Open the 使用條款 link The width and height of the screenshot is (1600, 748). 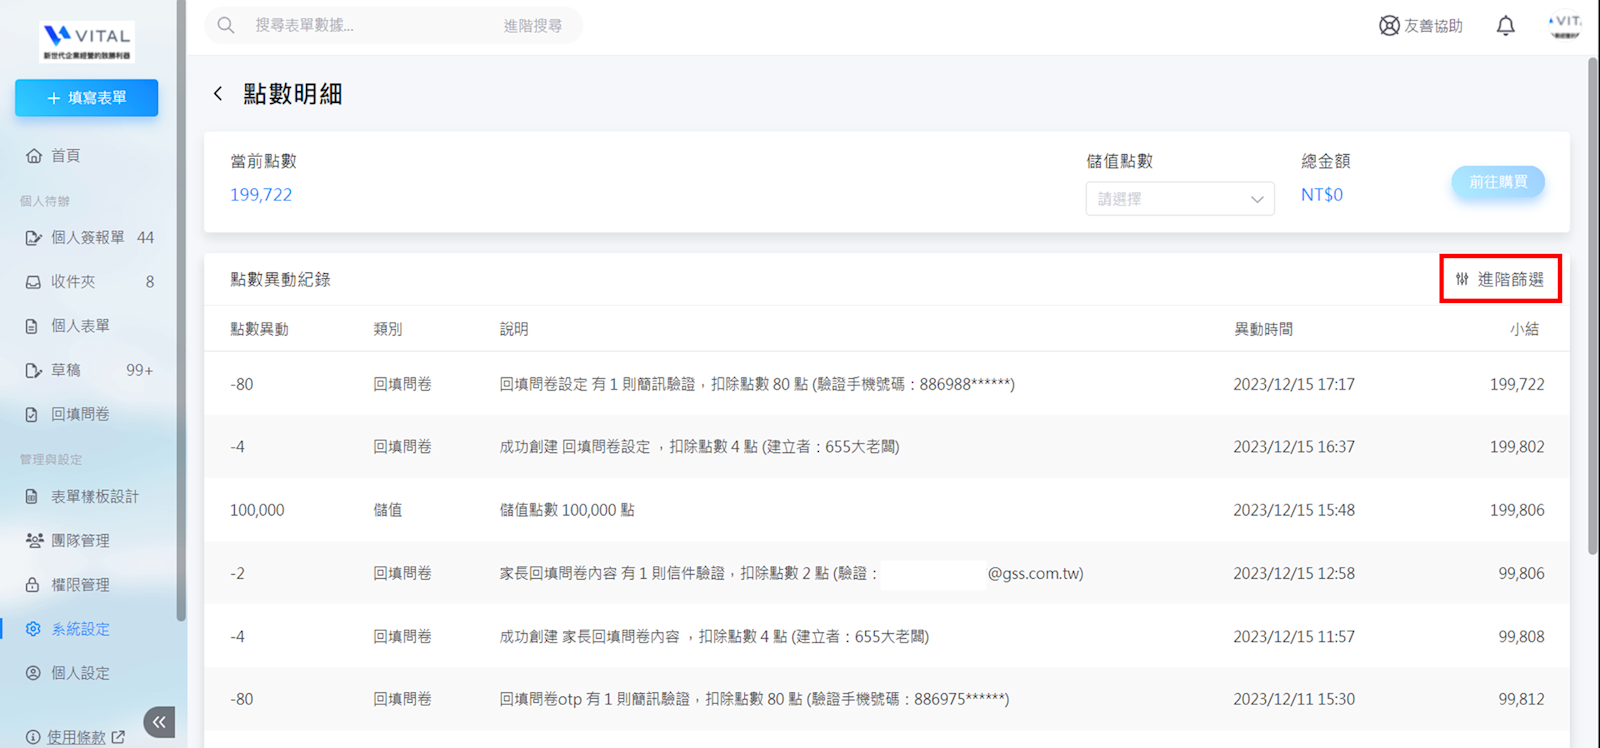pyautogui.click(x=76, y=737)
